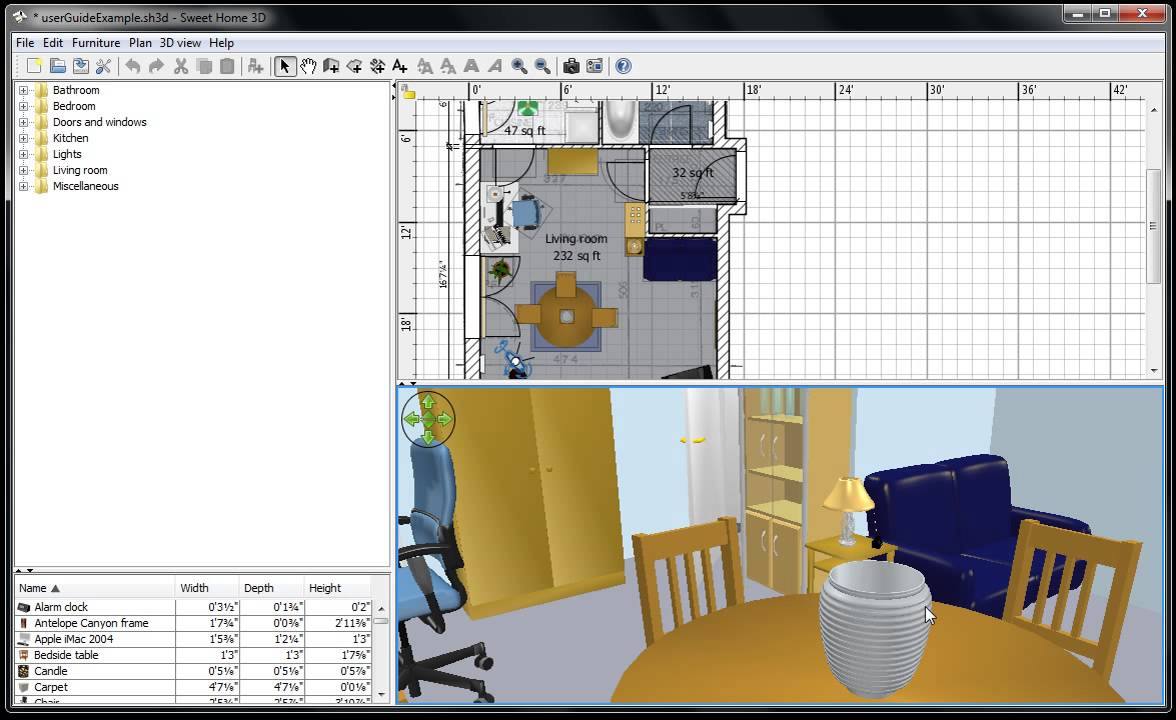Open preferences with the tools icon
This screenshot has height=720, width=1176.
point(104,66)
